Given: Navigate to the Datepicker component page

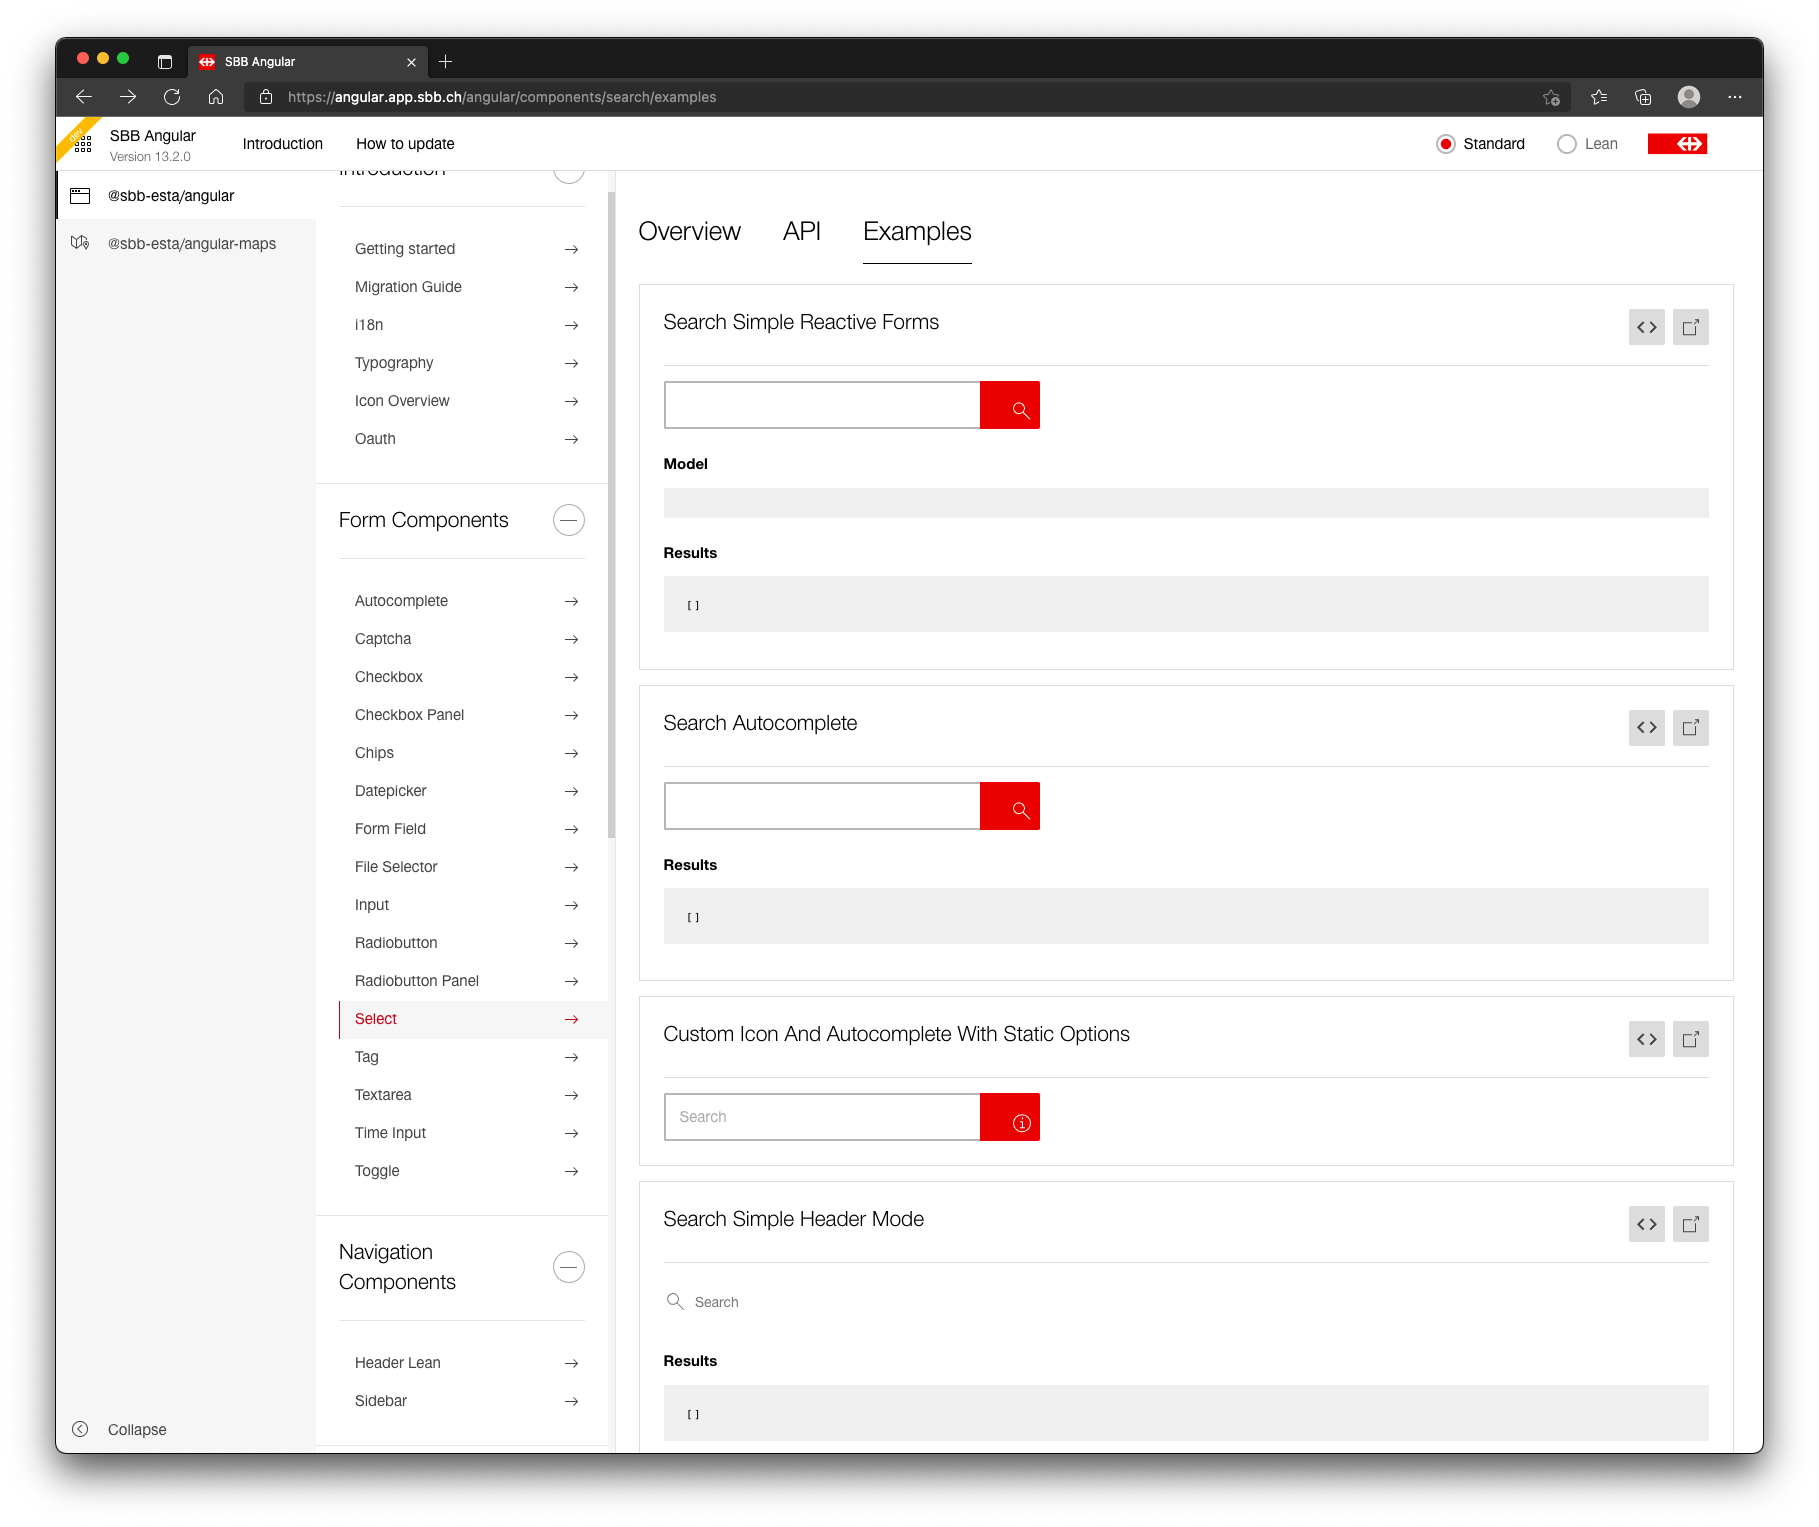Looking at the screenshot, I should tap(390, 790).
